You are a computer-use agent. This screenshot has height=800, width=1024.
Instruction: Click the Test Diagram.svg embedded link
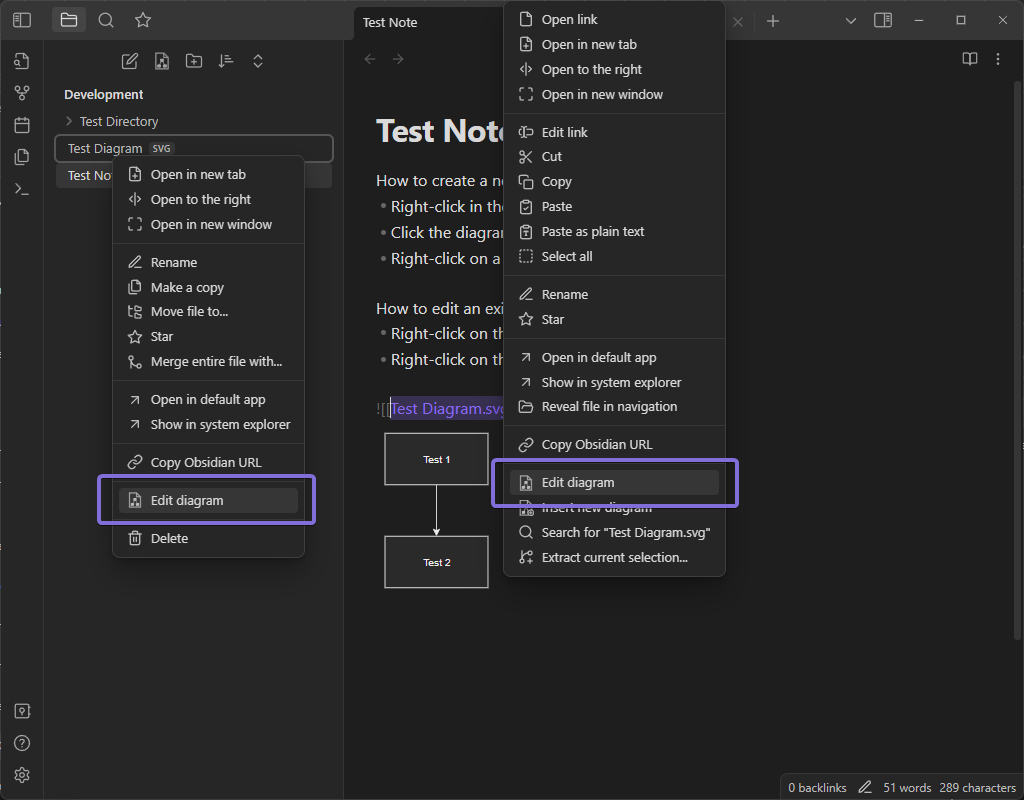click(x=447, y=409)
